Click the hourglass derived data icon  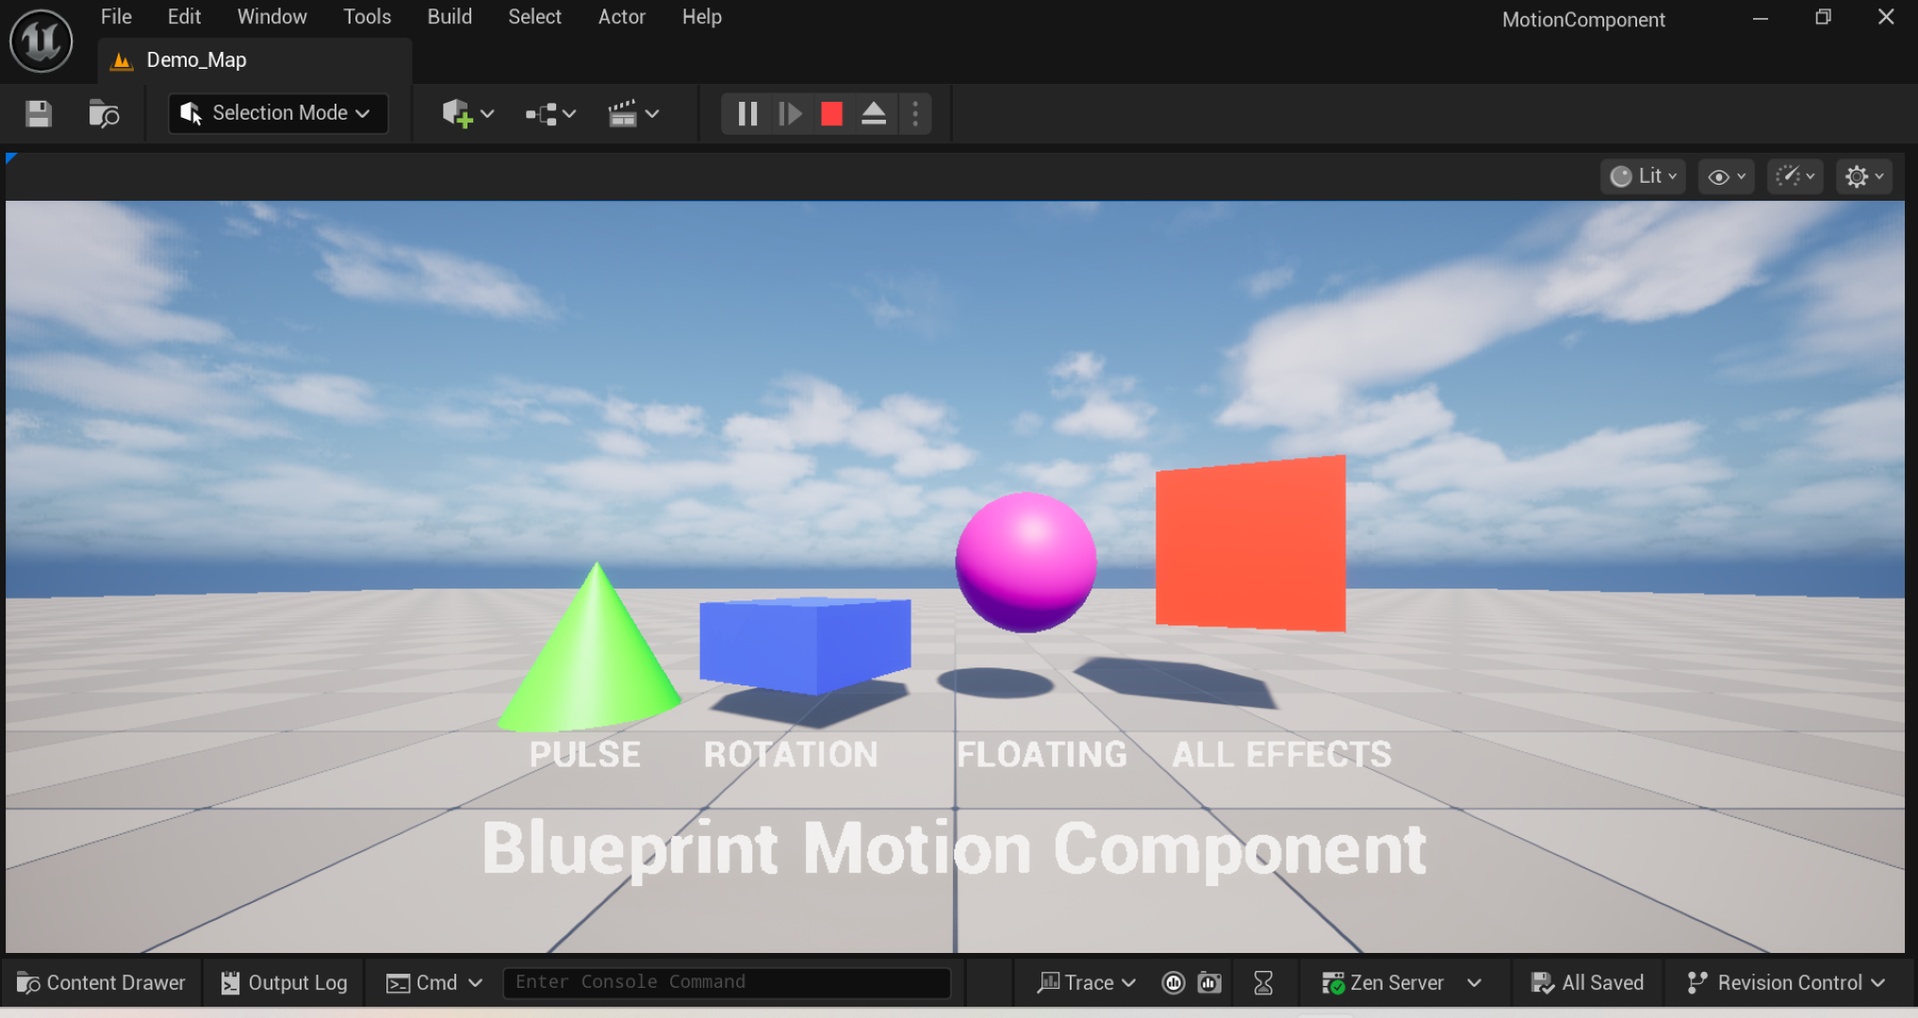(1263, 983)
